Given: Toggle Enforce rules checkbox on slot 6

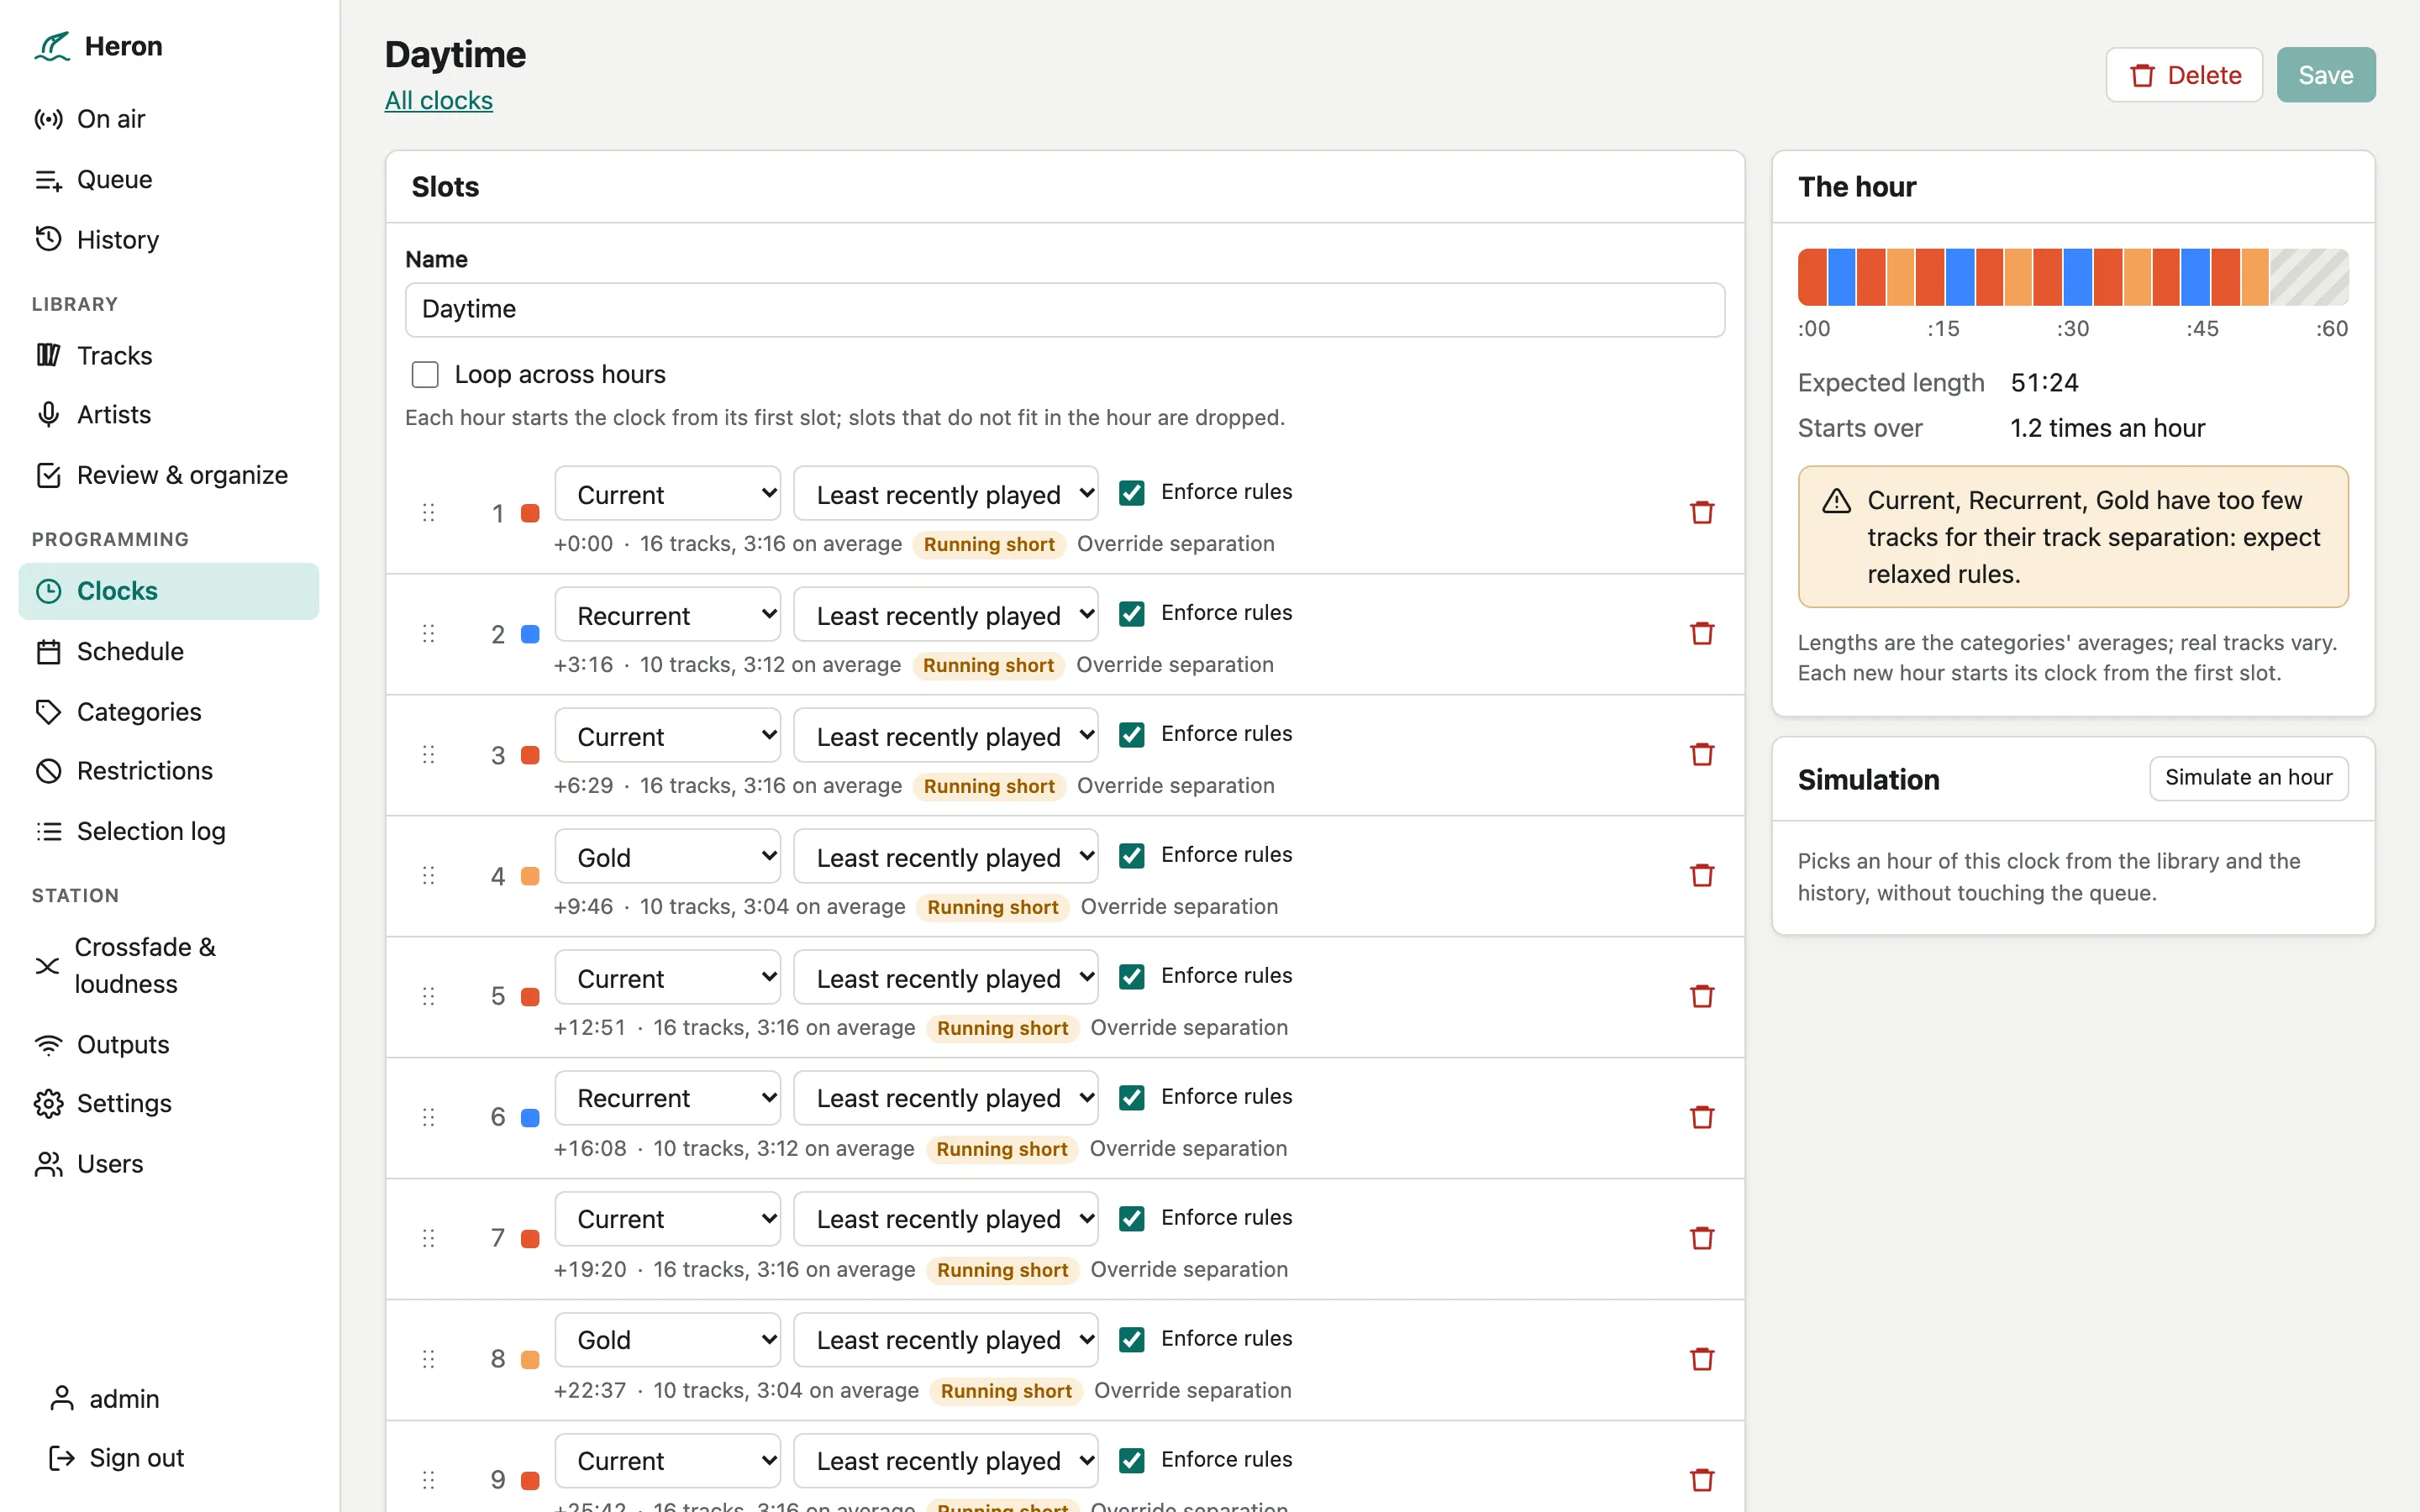Looking at the screenshot, I should click(x=1132, y=1098).
